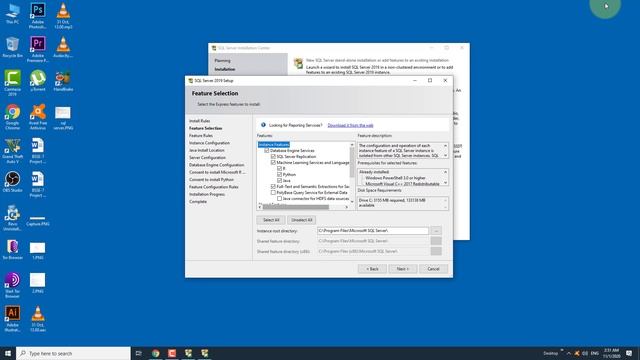Click the Server Configuration wizard step

coord(207,158)
